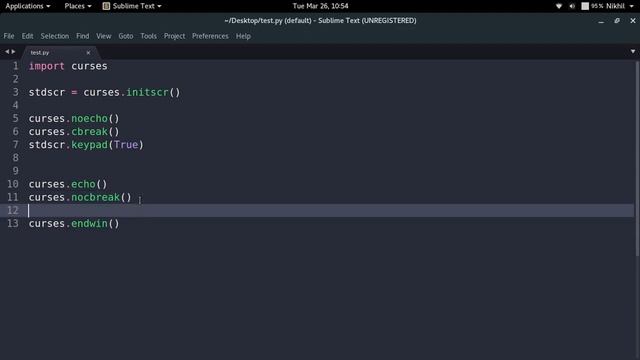Image resolution: width=640 pixels, height=360 pixels.
Task: Restore the Sublime Text window size
Action: click(x=617, y=20)
